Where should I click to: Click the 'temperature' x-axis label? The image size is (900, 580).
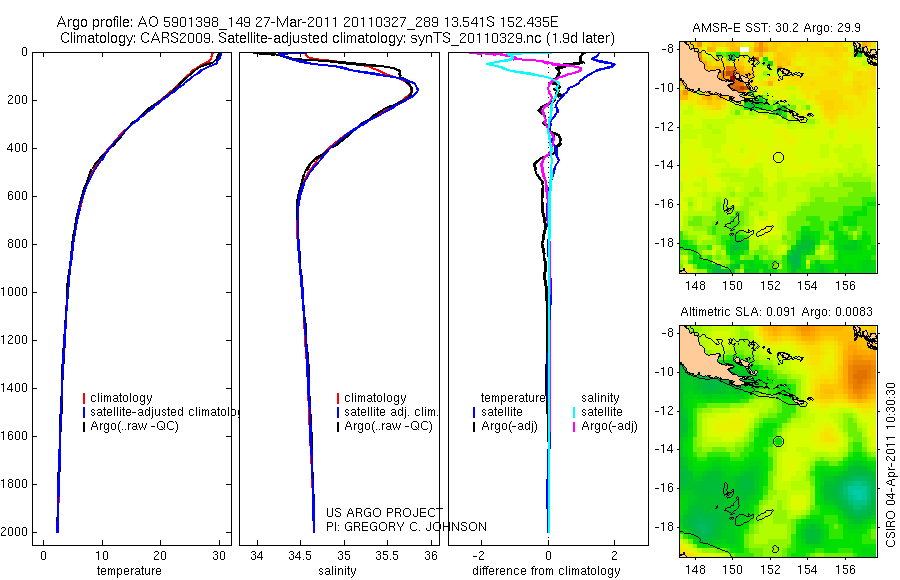(x=129, y=571)
